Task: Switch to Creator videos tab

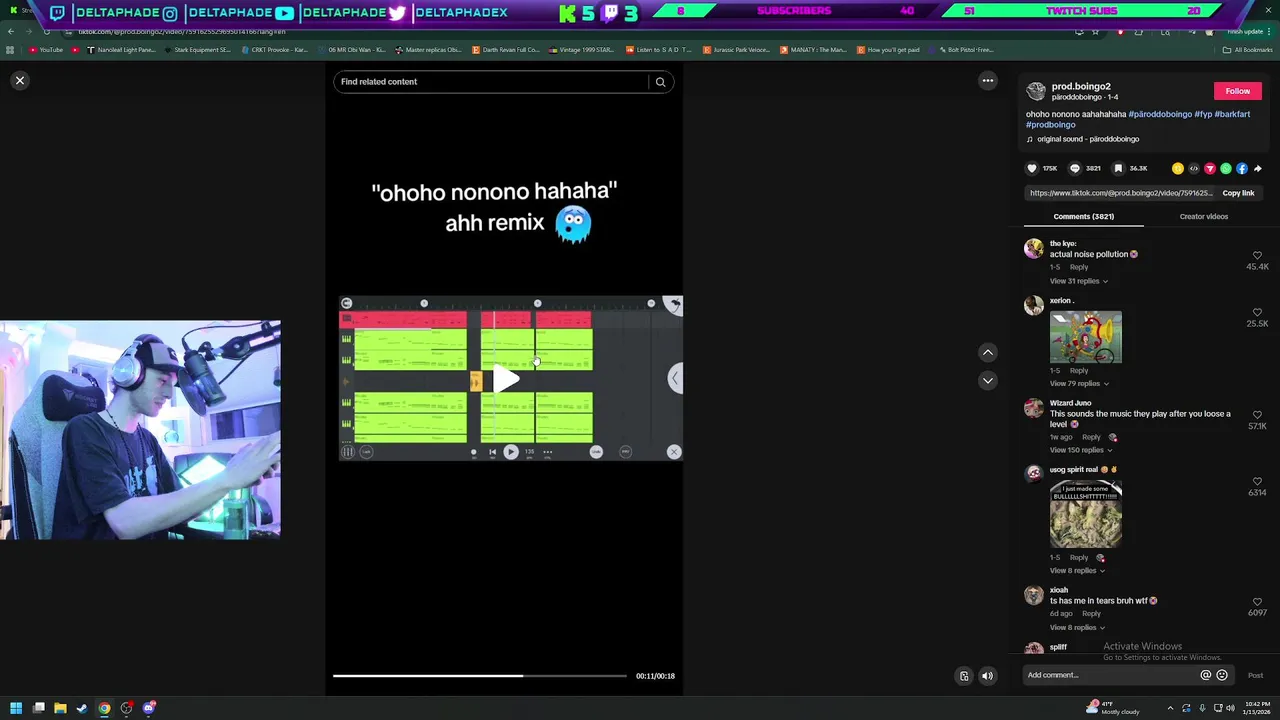Action: [1203, 216]
